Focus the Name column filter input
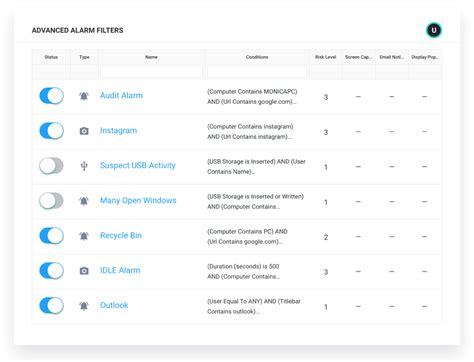 pyautogui.click(x=151, y=72)
